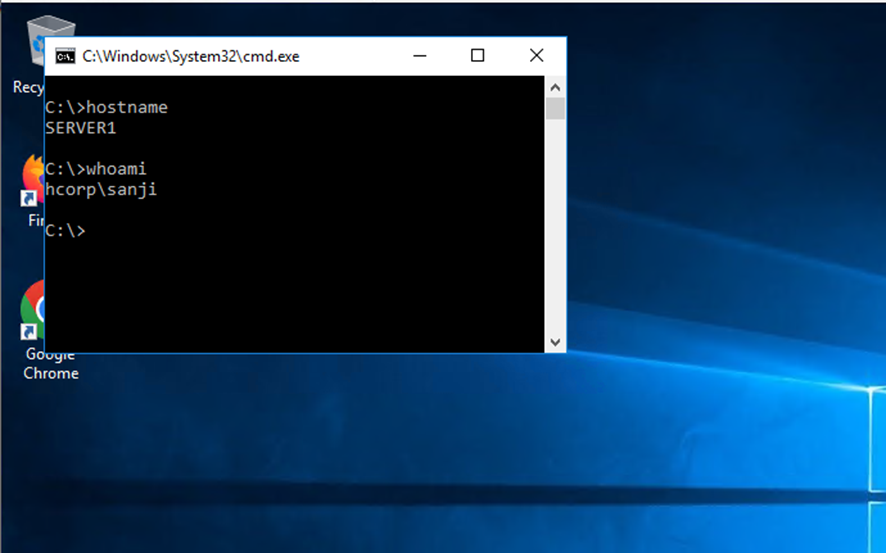
Task: Click the whoami command text
Action: pyautogui.click(x=116, y=169)
